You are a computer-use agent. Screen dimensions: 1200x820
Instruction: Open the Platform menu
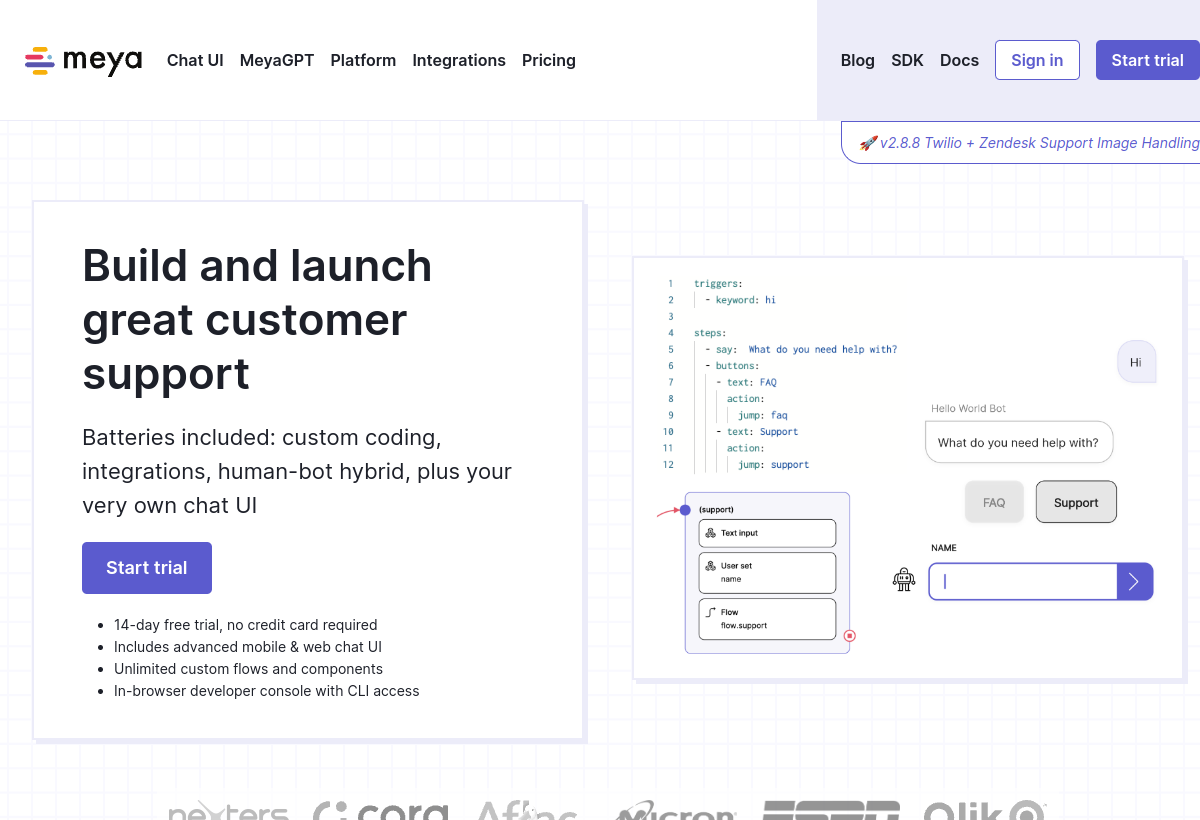tap(363, 60)
